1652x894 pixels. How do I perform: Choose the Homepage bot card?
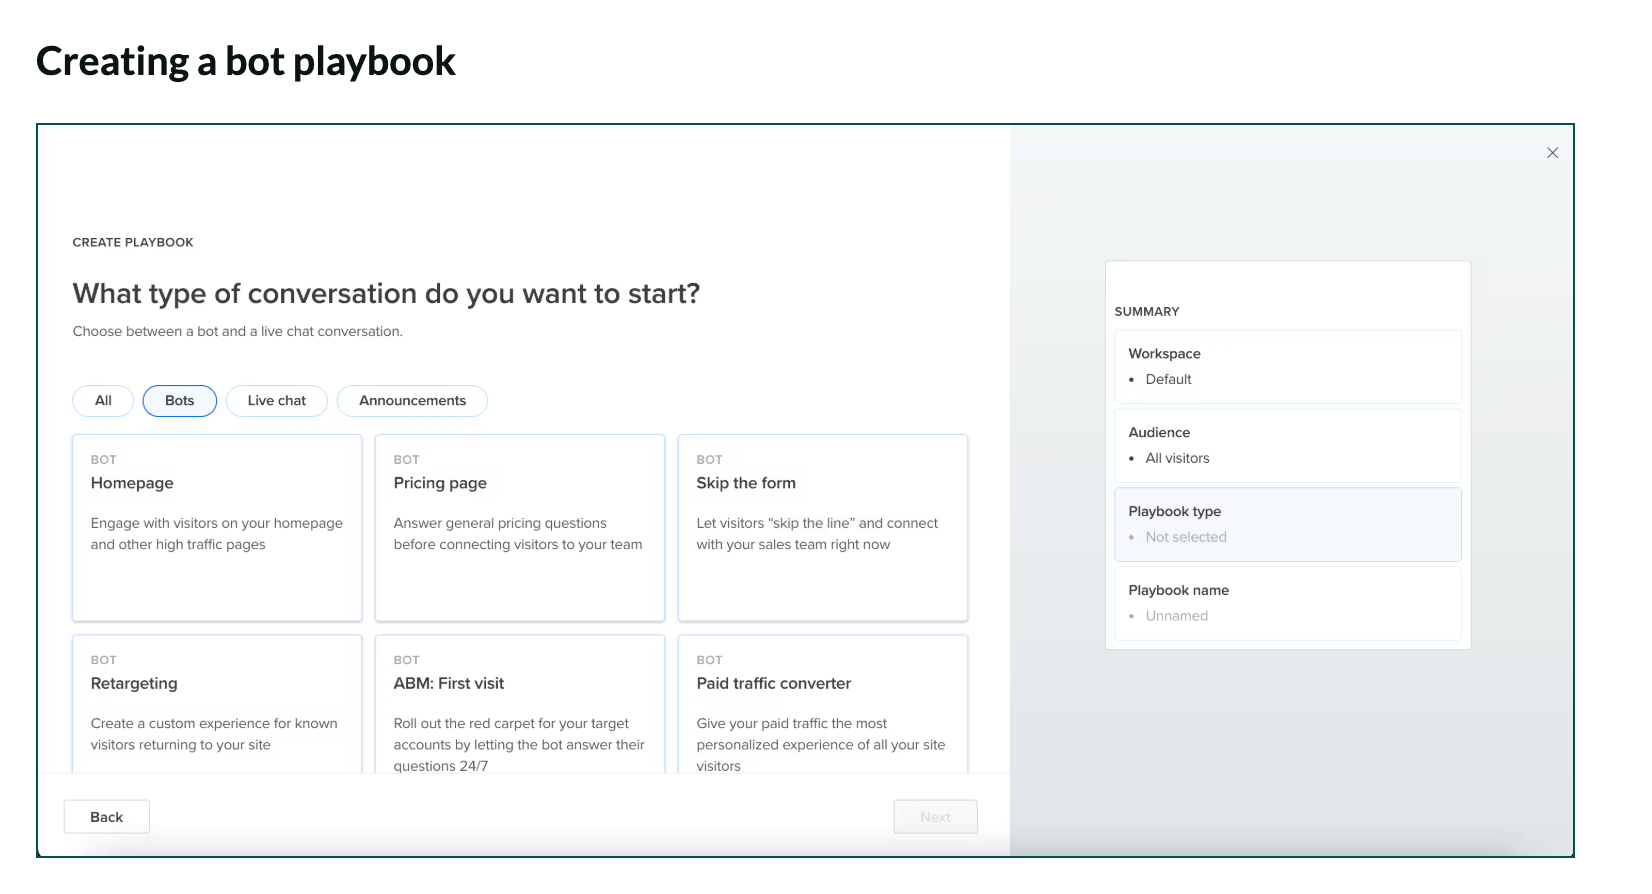[x=217, y=527]
